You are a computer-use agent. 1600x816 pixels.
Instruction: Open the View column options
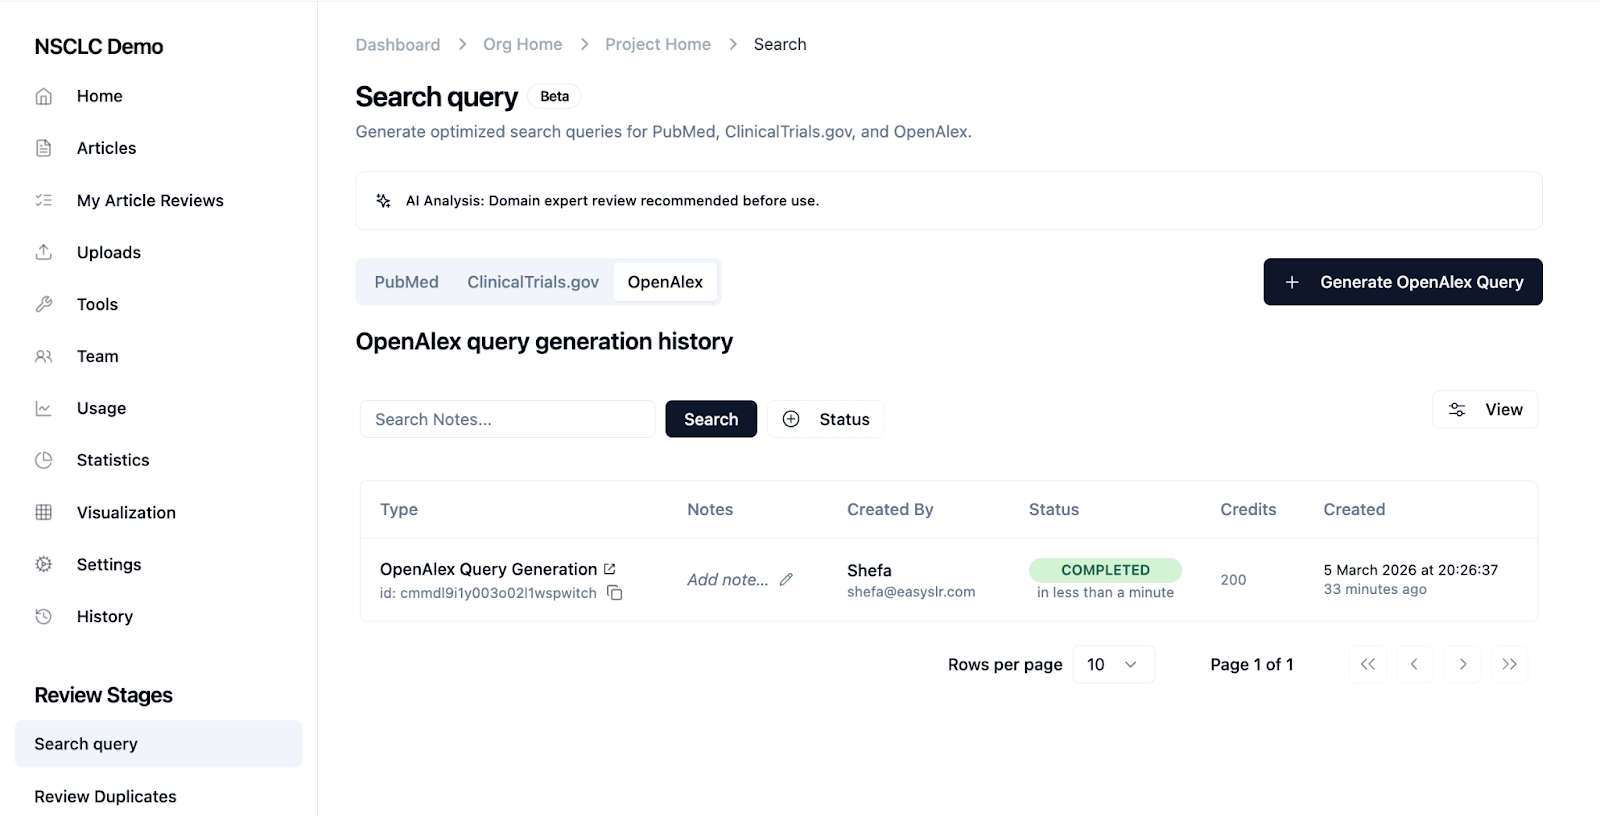click(1485, 409)
